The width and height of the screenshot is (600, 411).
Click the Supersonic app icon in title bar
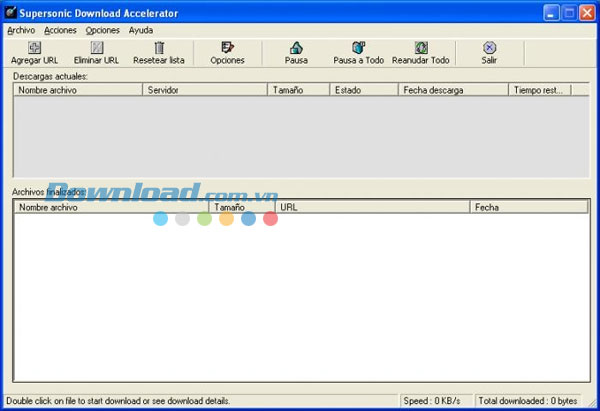pyautogui.click(x=10, y=12)
